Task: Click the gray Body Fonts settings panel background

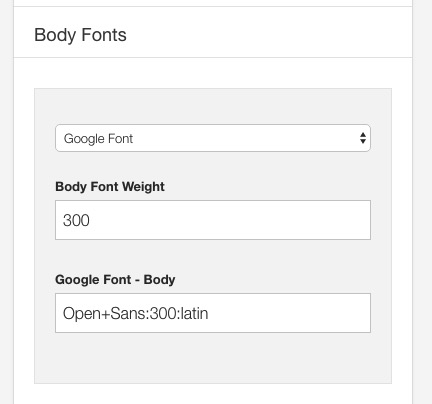Action: tap(213, 358)
